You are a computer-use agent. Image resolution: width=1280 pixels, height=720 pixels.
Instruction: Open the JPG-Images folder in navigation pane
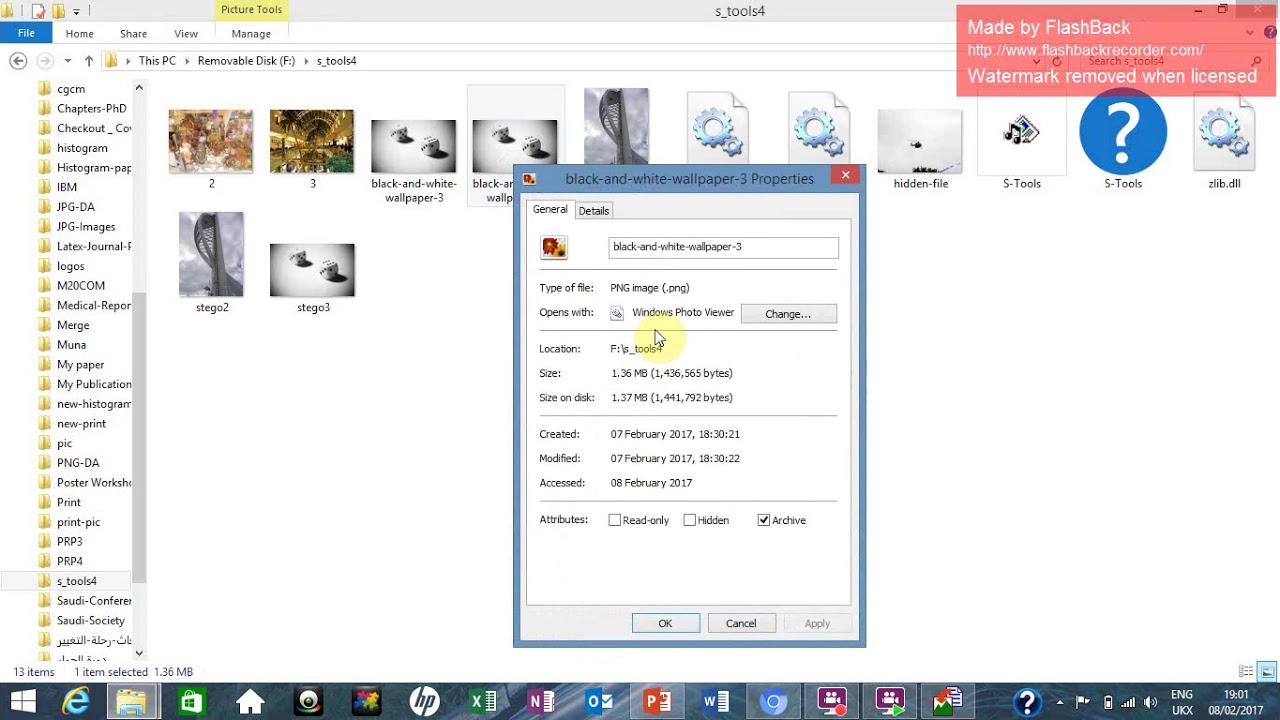(x=86, y=227)
